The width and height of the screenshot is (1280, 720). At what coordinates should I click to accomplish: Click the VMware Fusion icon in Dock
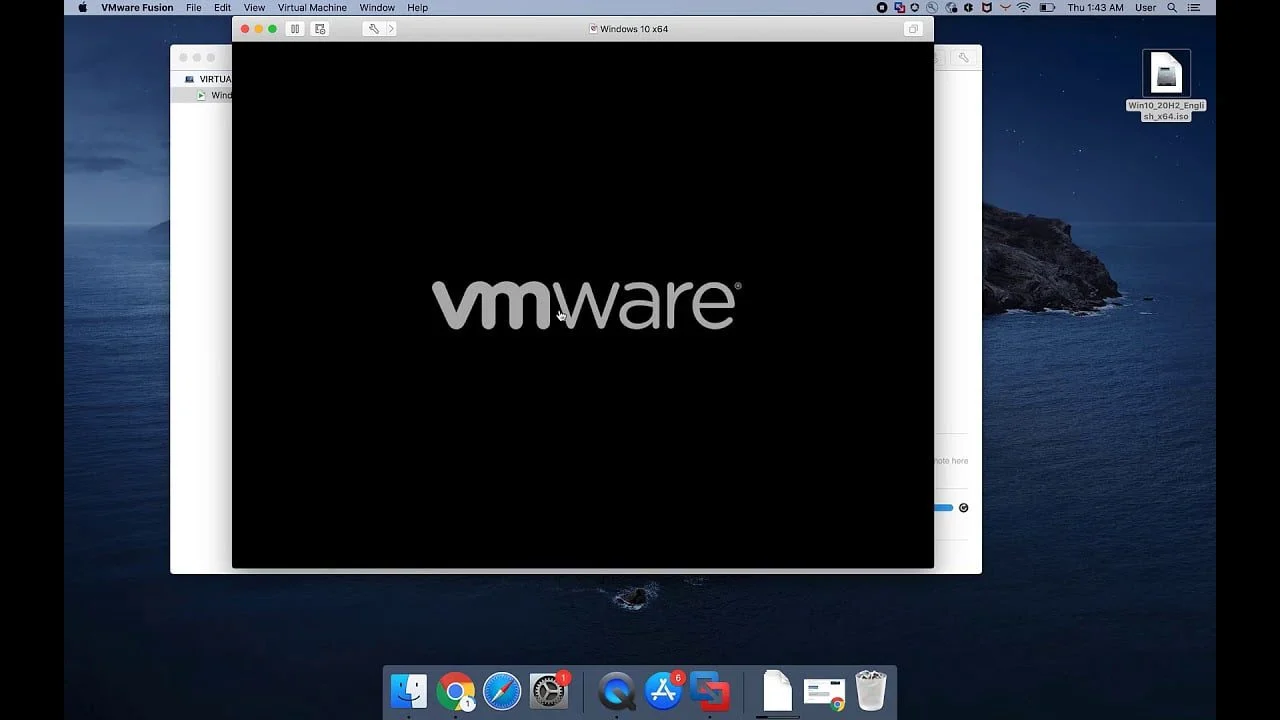pos(710,691)
